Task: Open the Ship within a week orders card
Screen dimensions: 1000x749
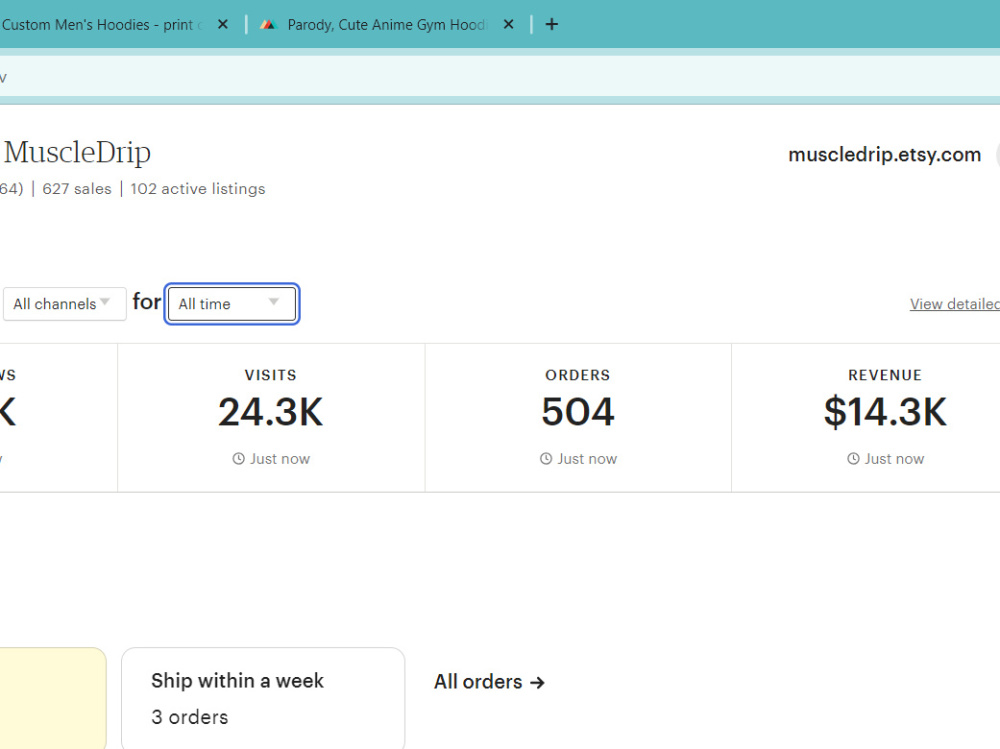Action: 263,698
